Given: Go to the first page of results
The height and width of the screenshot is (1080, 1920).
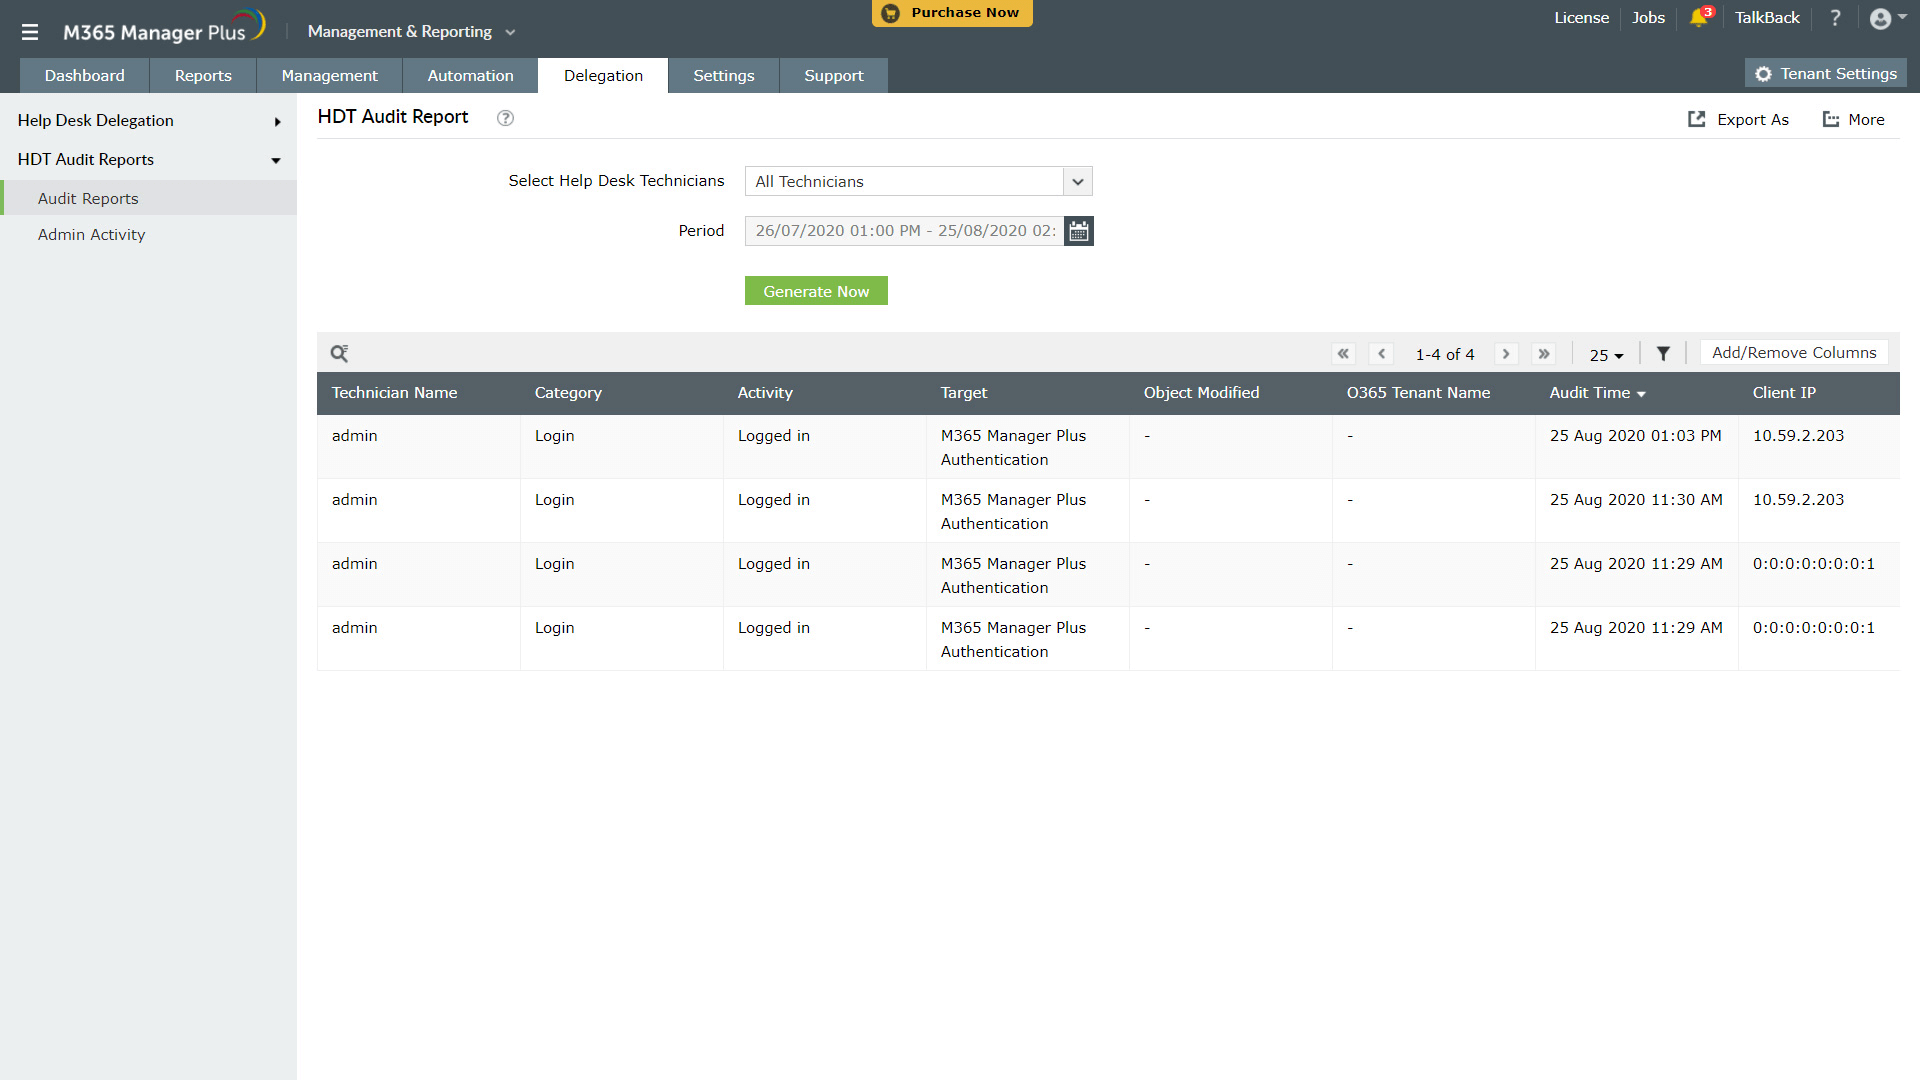Looking at the screenshot, I should pos(1343,354).
